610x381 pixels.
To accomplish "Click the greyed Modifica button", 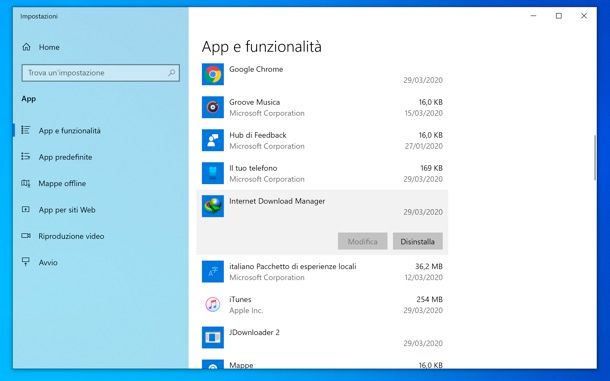I will pos(363,241).
